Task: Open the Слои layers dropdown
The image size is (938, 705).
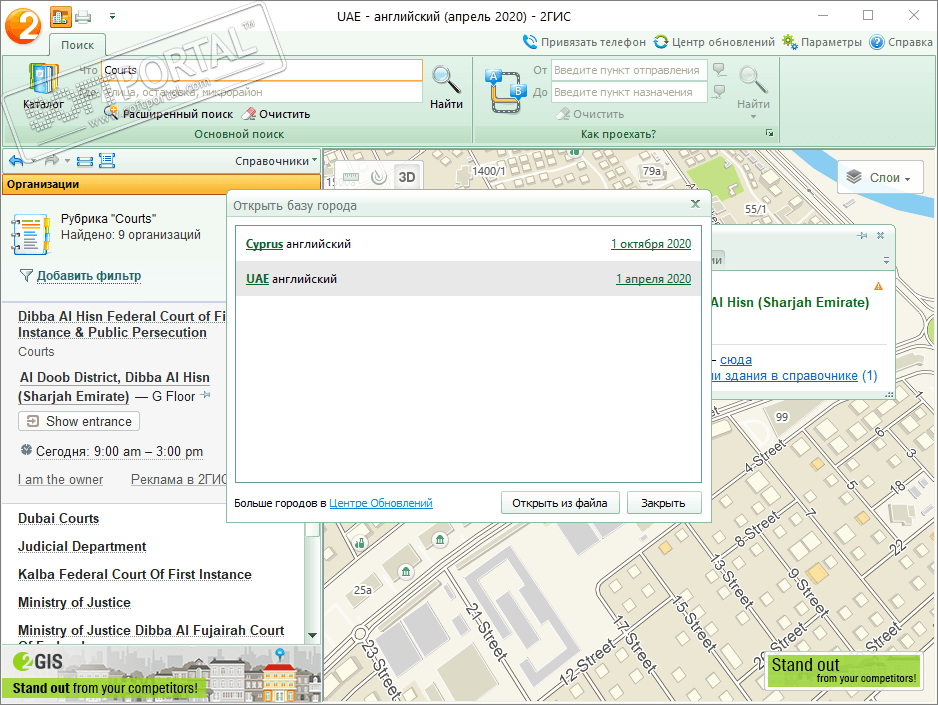Action: tap(878, 178)
